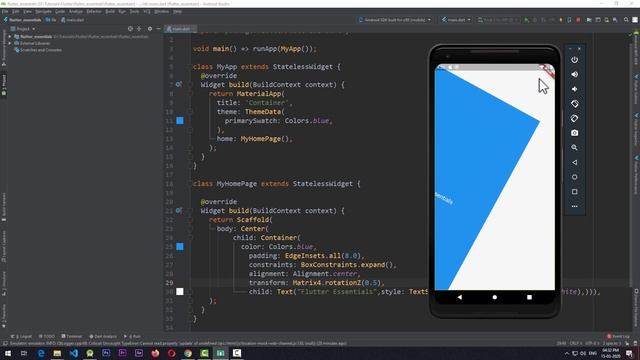
Task: Click the emulator power button
Action: (574, 60)
